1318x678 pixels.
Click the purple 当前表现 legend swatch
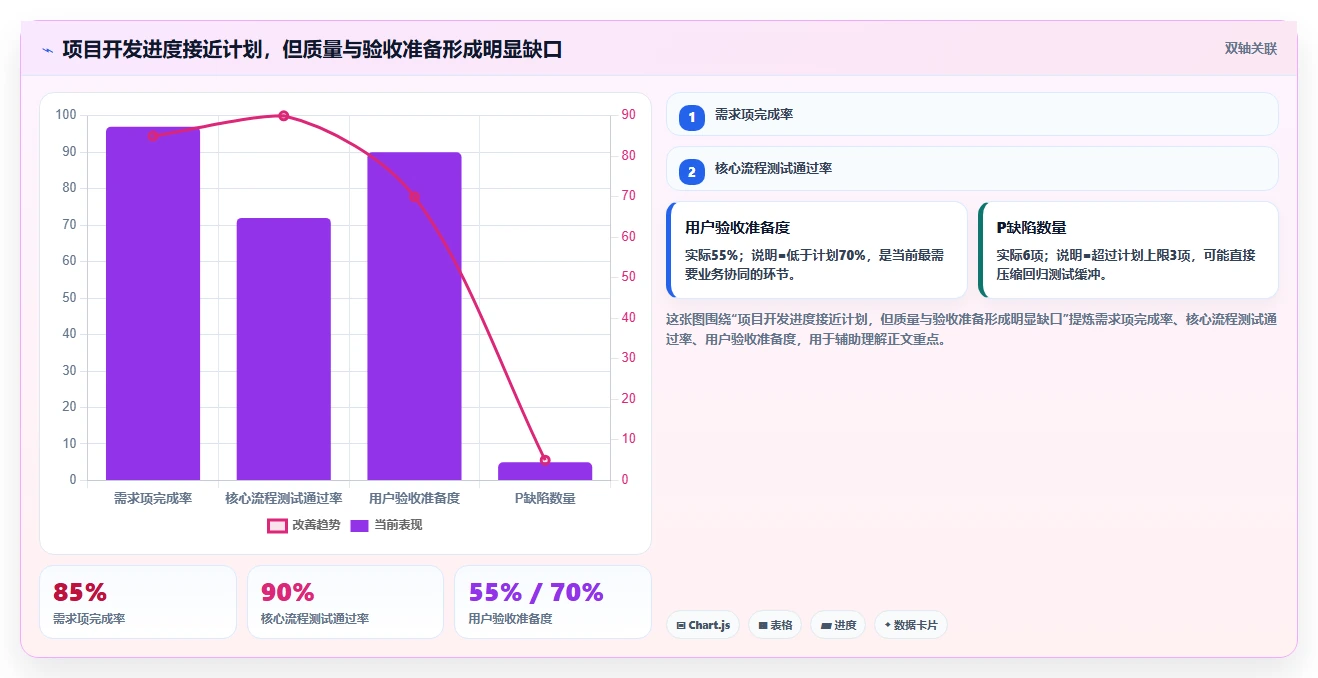(x=360, y=525)
